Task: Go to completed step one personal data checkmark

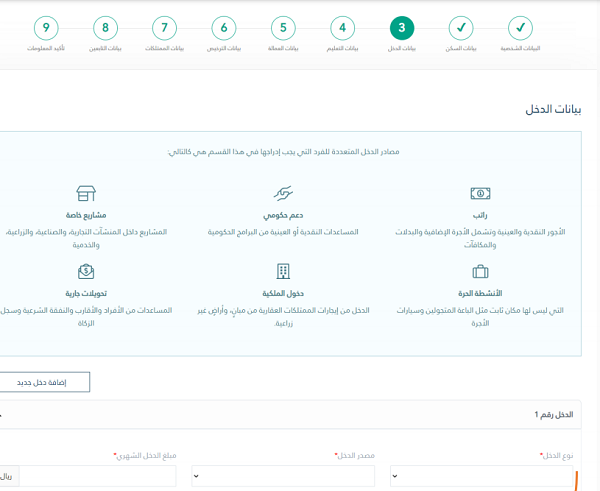Action: pyautogui.click(x=520, y=28)
